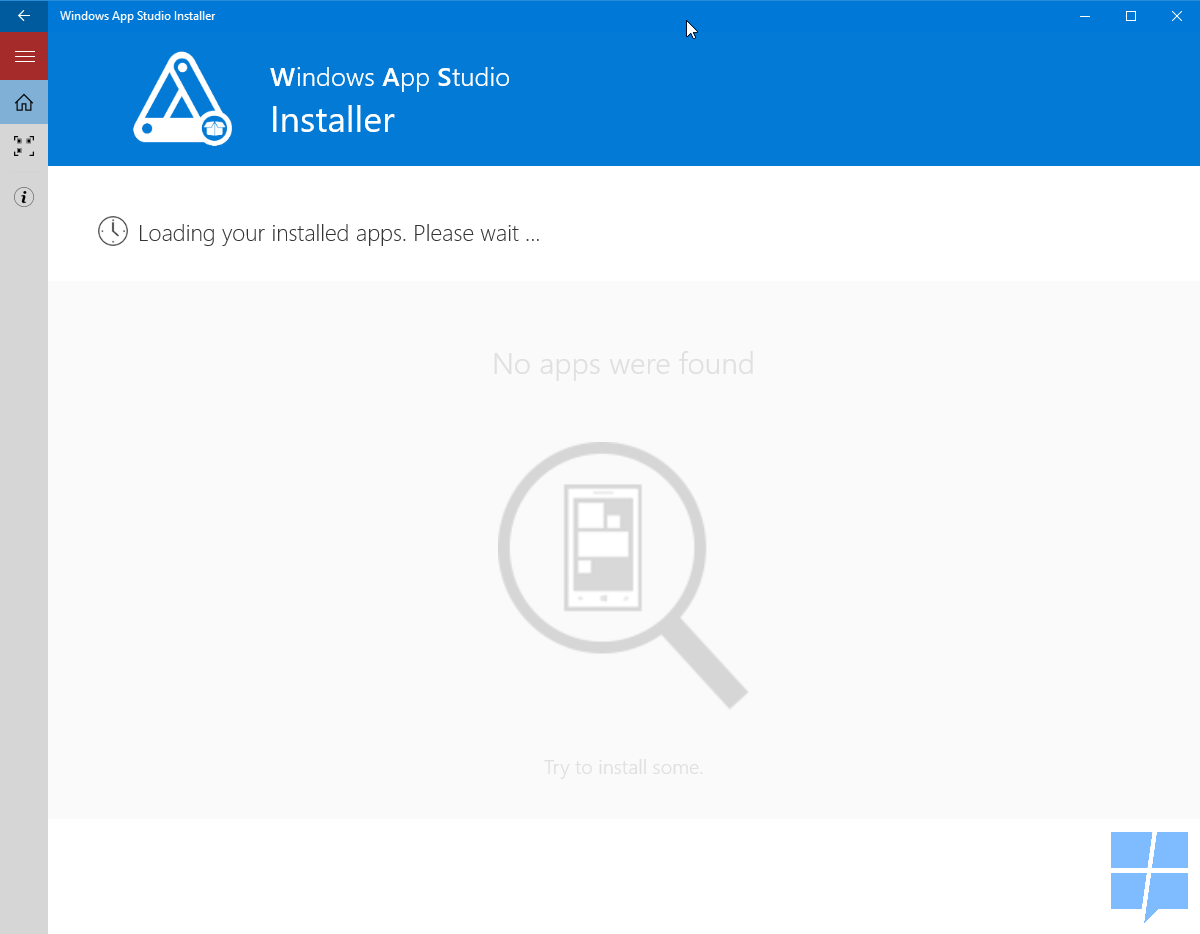Screen dimensions: 1200x934
Task: Click the 'Windows App Studio Installer' window title
Action: [x=138, y=16]
